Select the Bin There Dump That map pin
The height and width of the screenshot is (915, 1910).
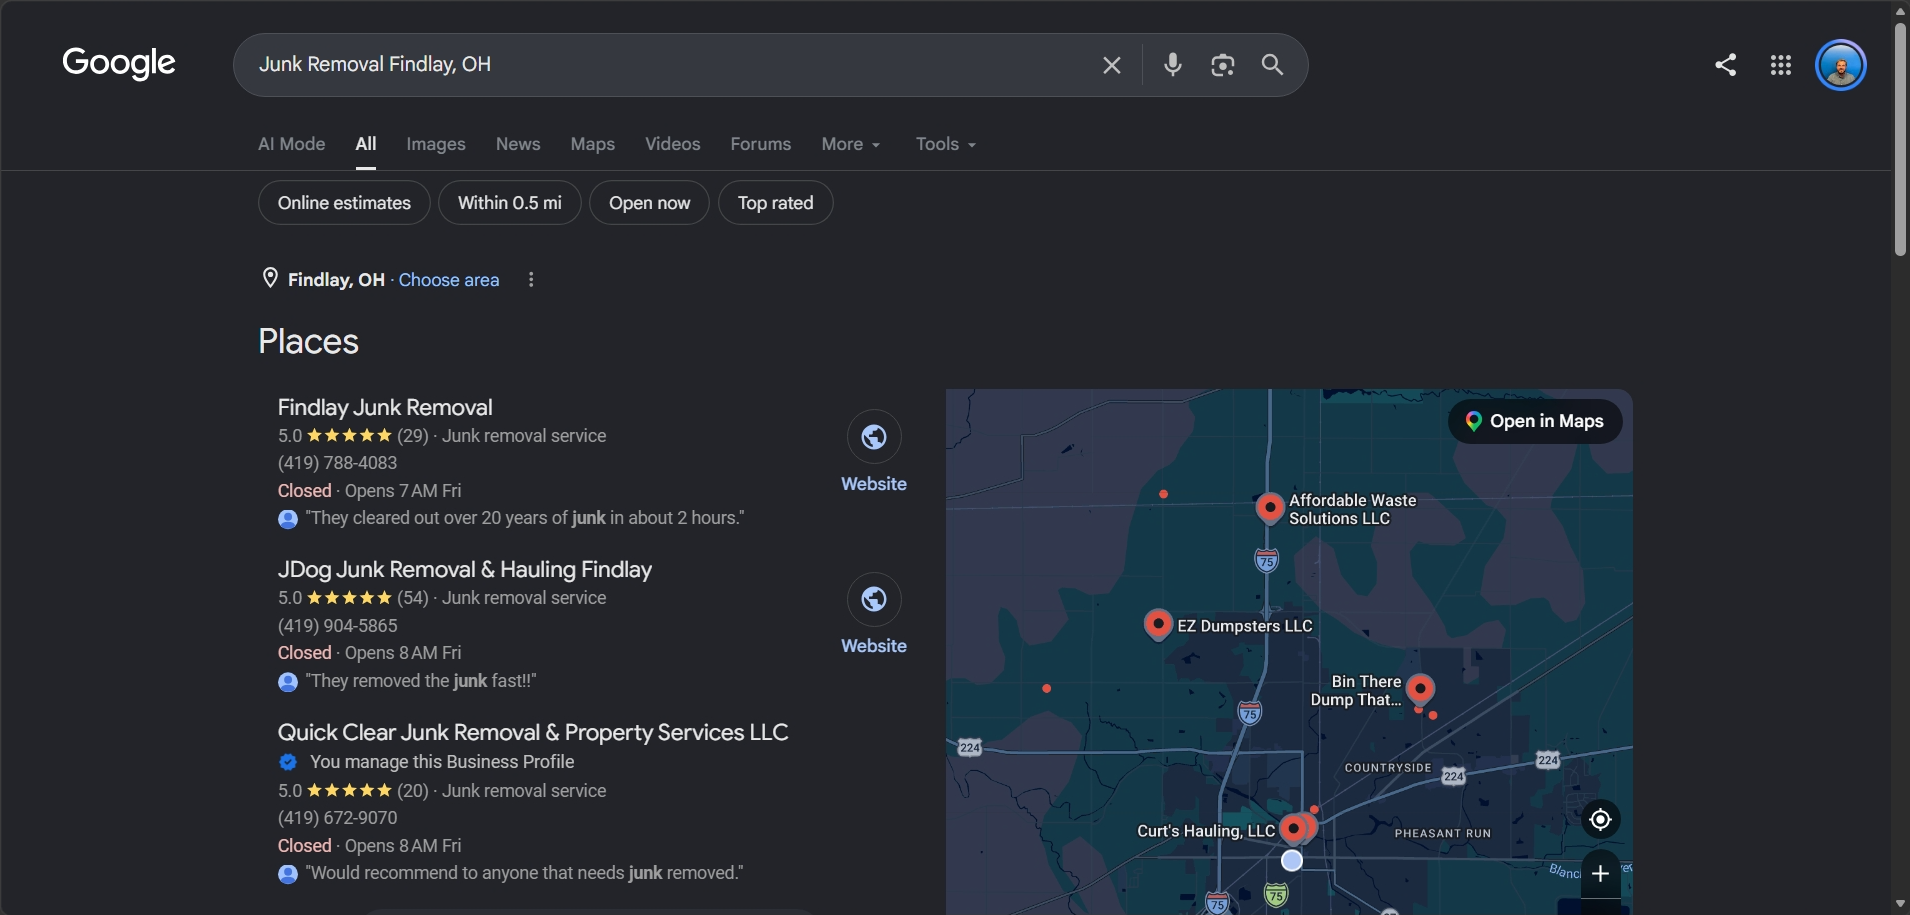tap(1420, 688)
